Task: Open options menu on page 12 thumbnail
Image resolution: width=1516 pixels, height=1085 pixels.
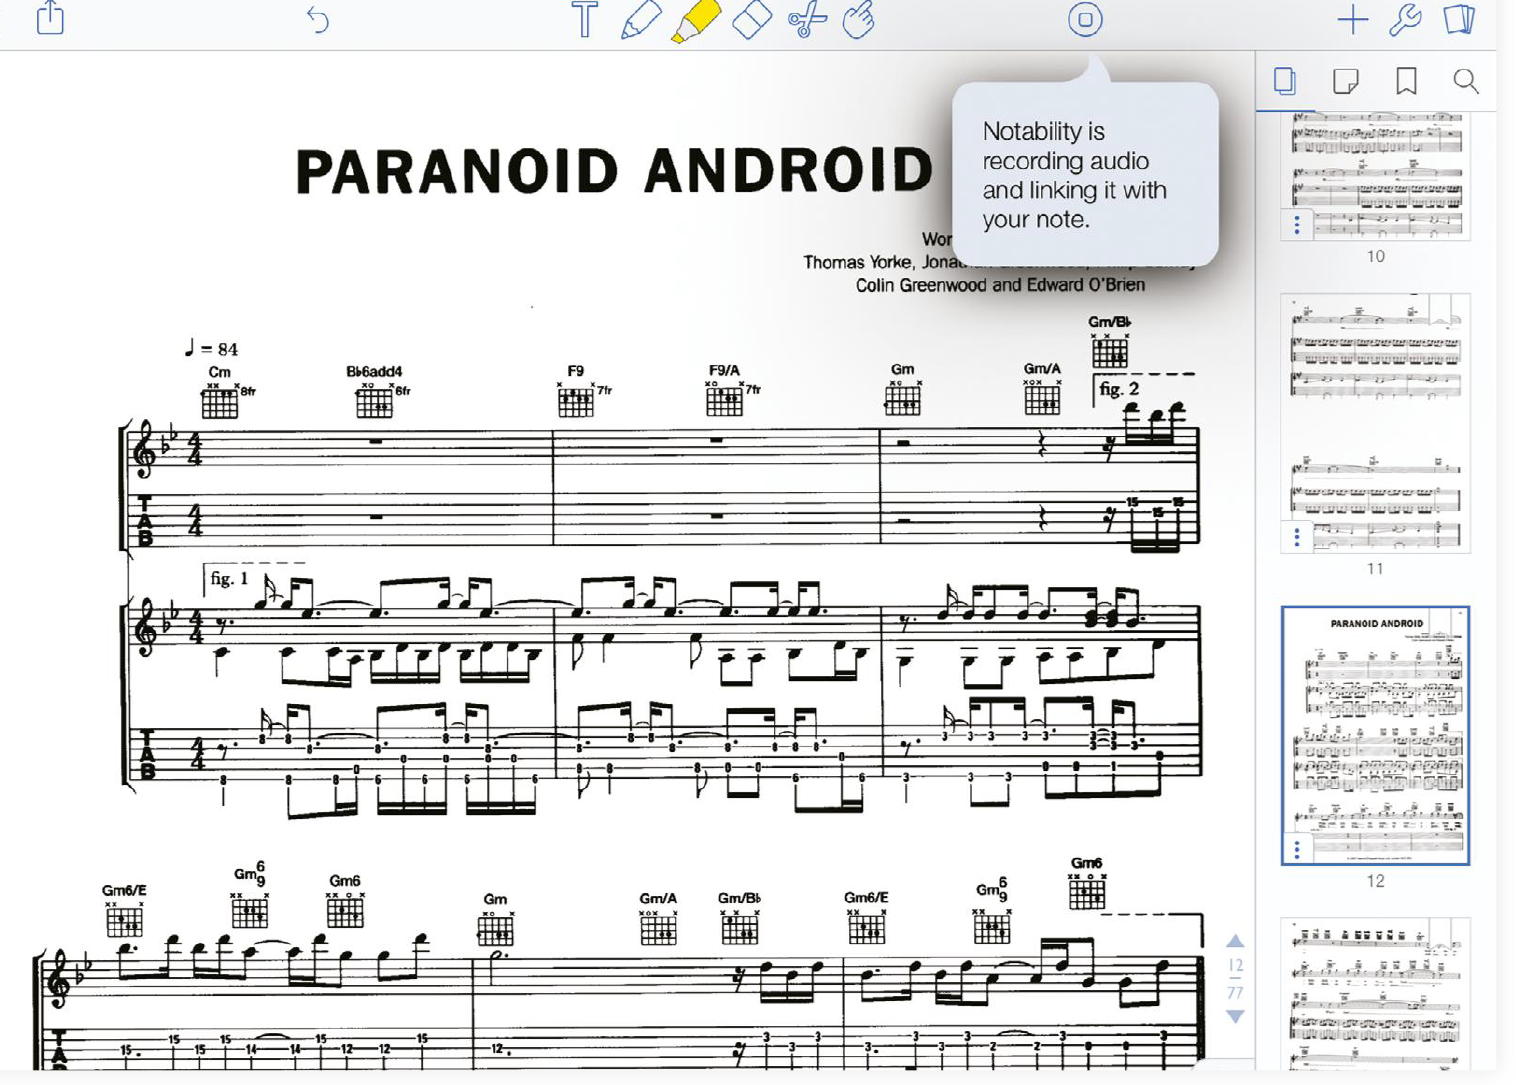Action: pyautogui.click(x=1297, y=849)
